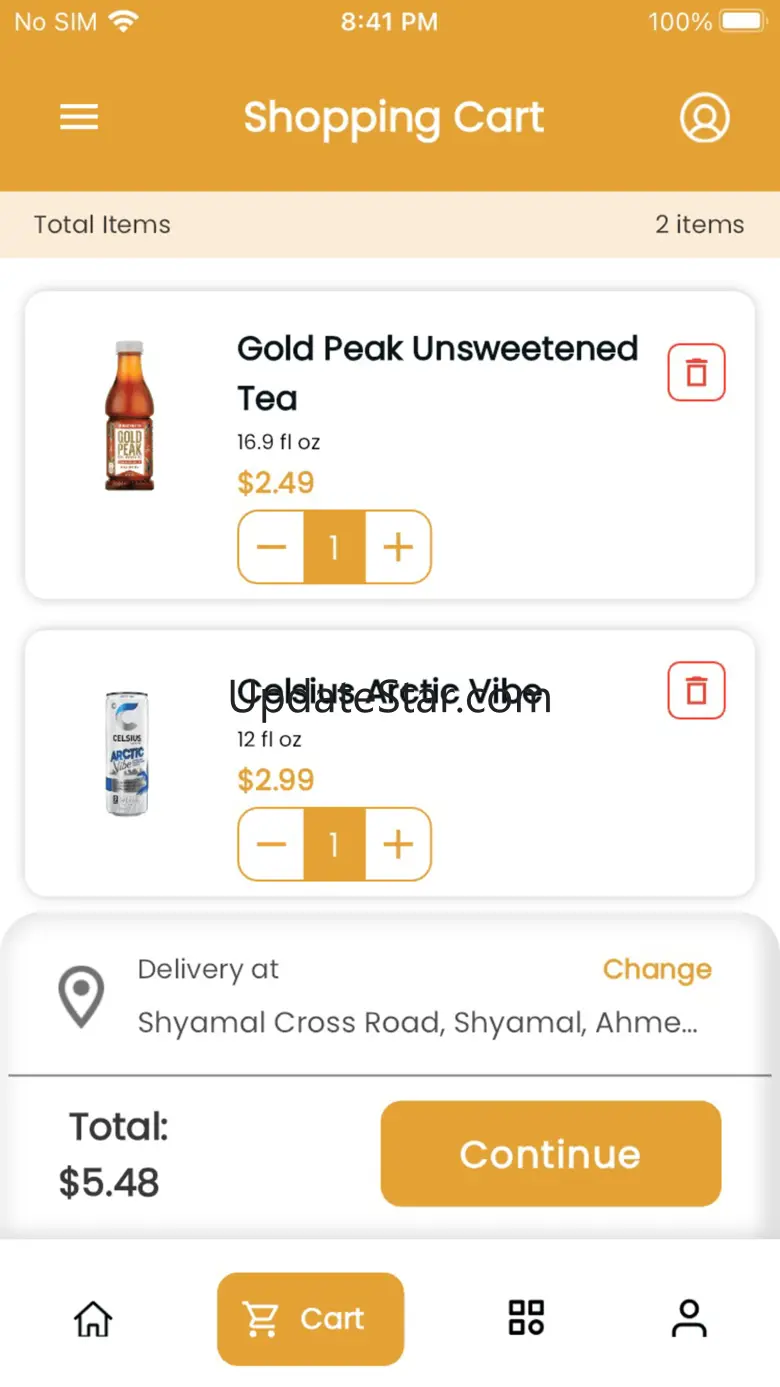Screen dimensions: 780x1387
Task: Tap the Gold Peak Tea bottle image
Action: coord(130,416)
